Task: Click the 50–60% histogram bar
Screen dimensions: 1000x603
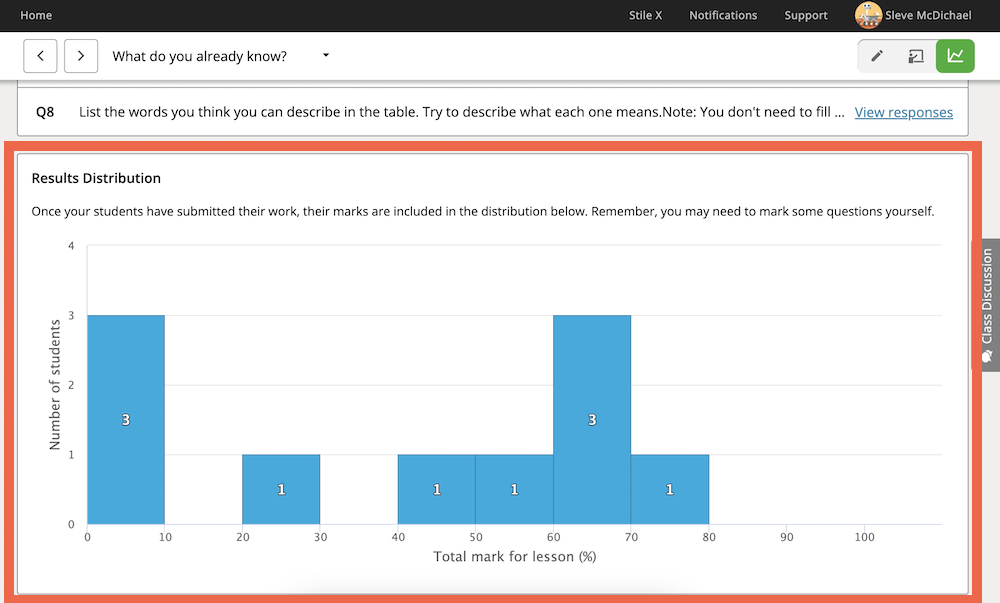Action: [515, 490]
